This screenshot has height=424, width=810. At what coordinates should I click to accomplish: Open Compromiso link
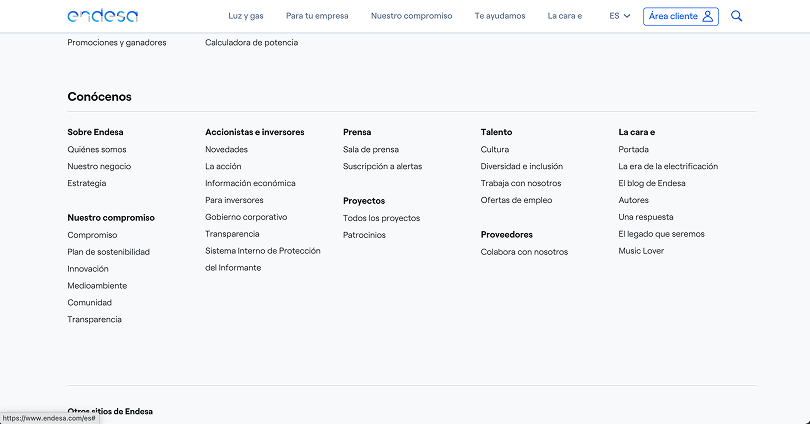pos(92,235)
